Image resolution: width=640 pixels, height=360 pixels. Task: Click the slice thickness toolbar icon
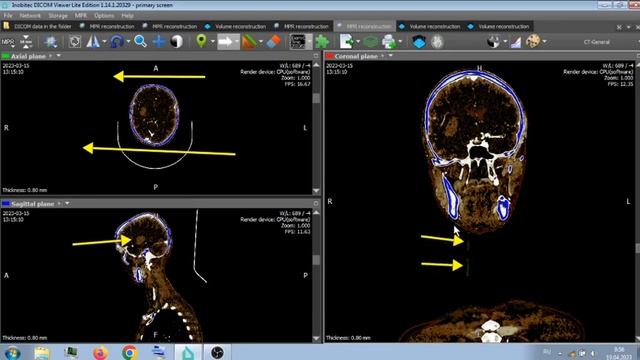click(x=26, y=42)
